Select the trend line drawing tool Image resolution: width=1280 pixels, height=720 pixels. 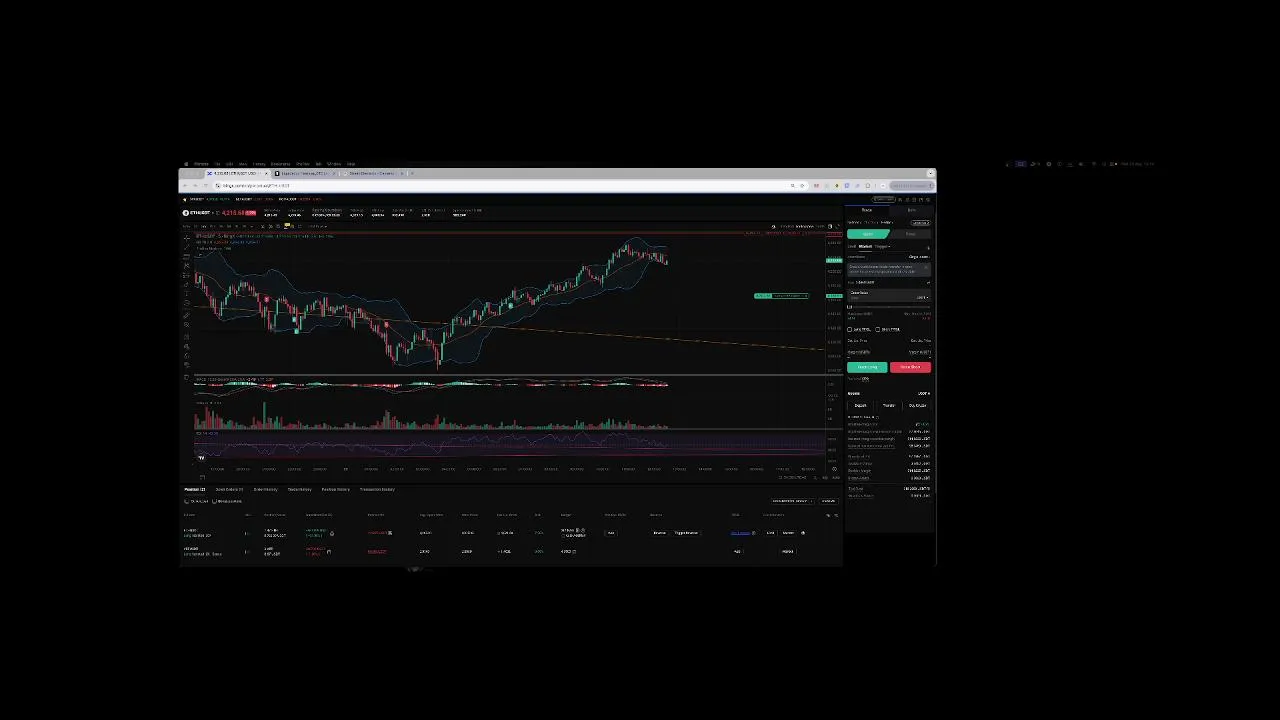tap(187, 247)
